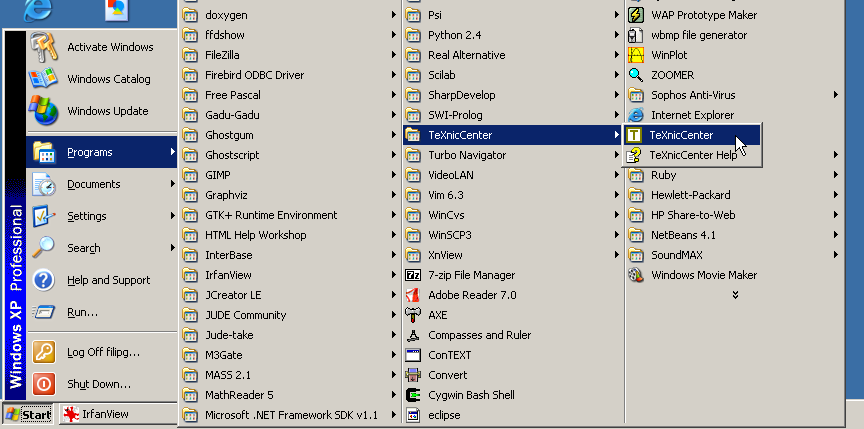Expand the Documents submenu arrow
Viewport: 864px width, 429px height.
172,184
